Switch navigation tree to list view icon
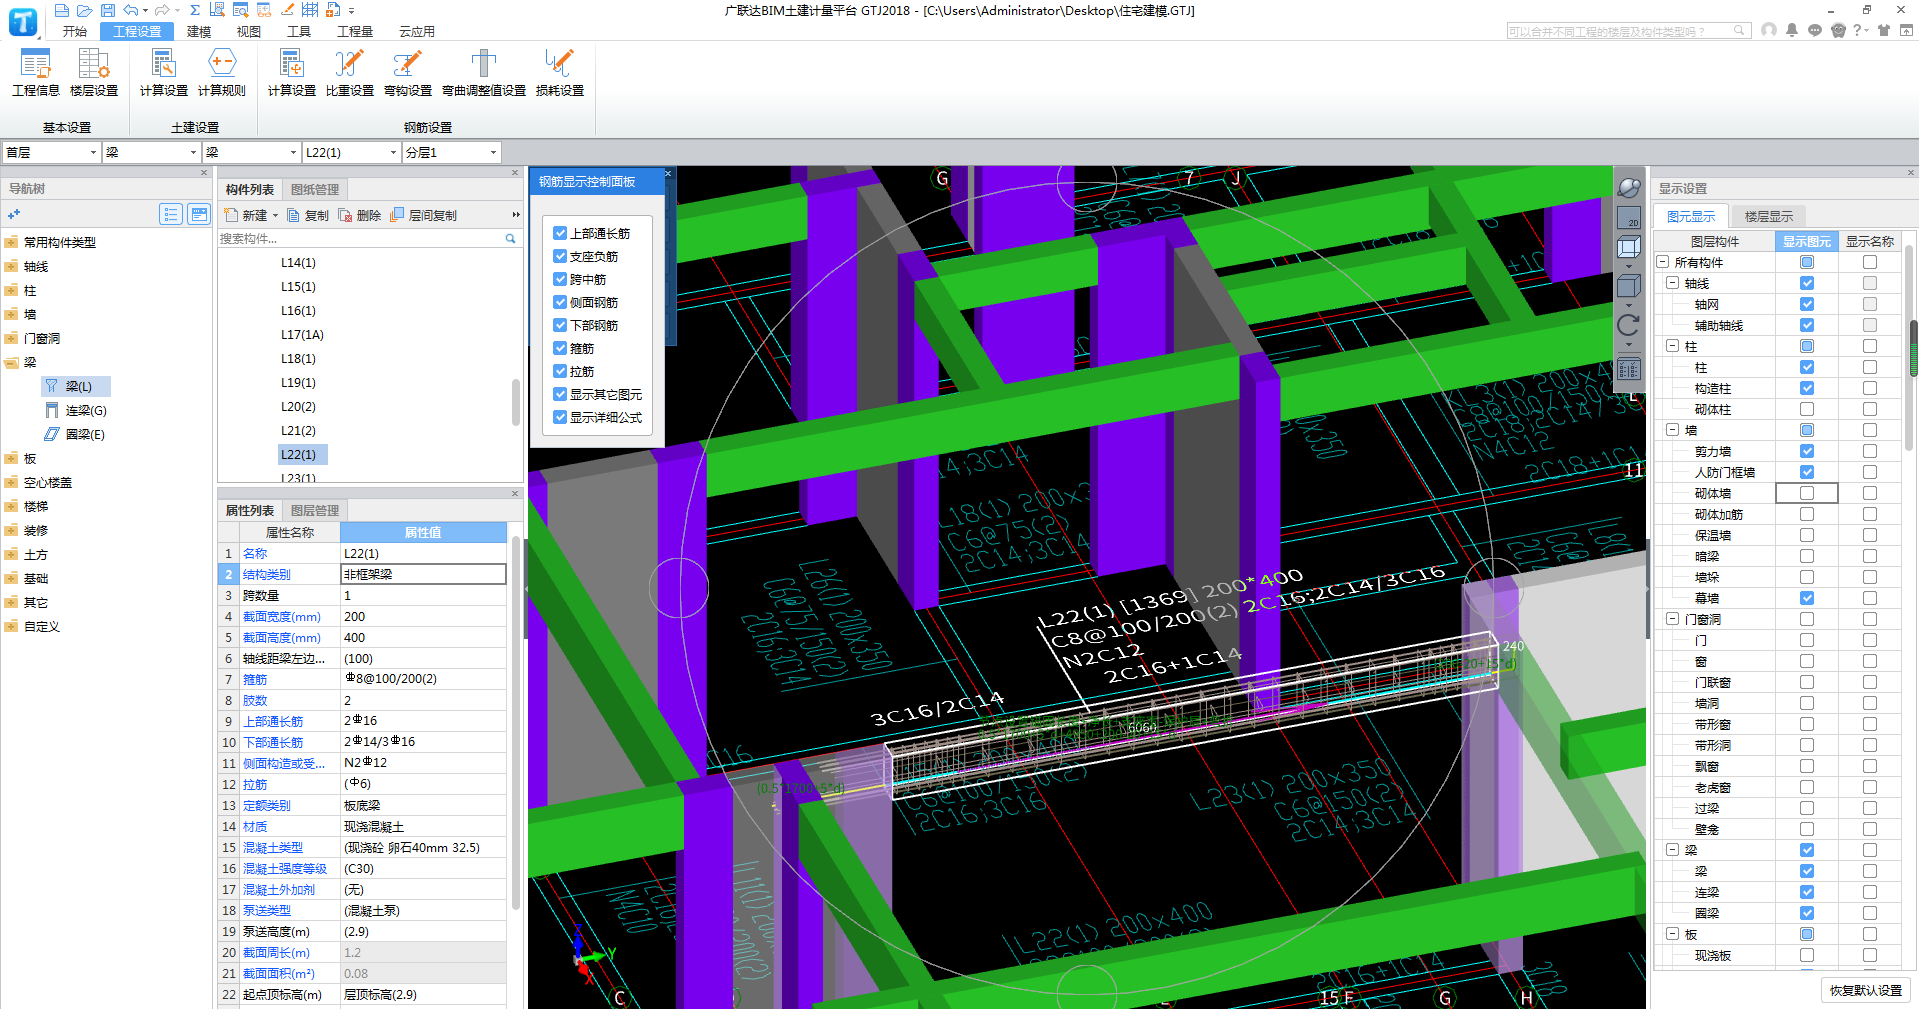This screenshot has height=1009, width=1919. (171, 214)
